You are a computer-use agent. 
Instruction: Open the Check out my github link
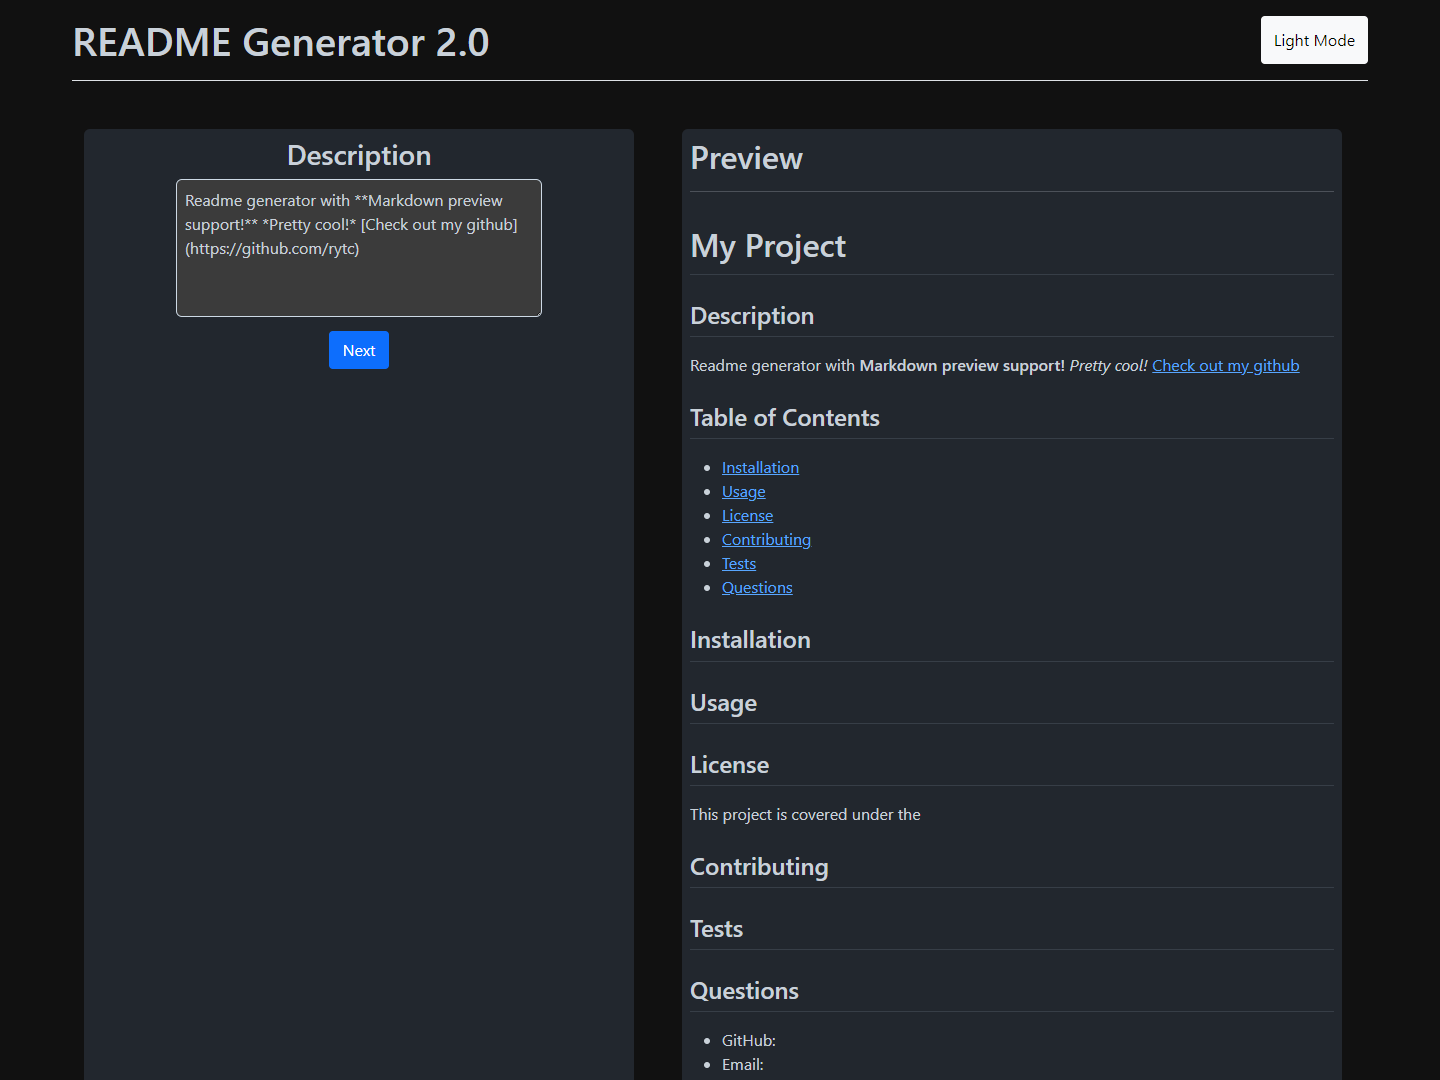[1225, 366]
